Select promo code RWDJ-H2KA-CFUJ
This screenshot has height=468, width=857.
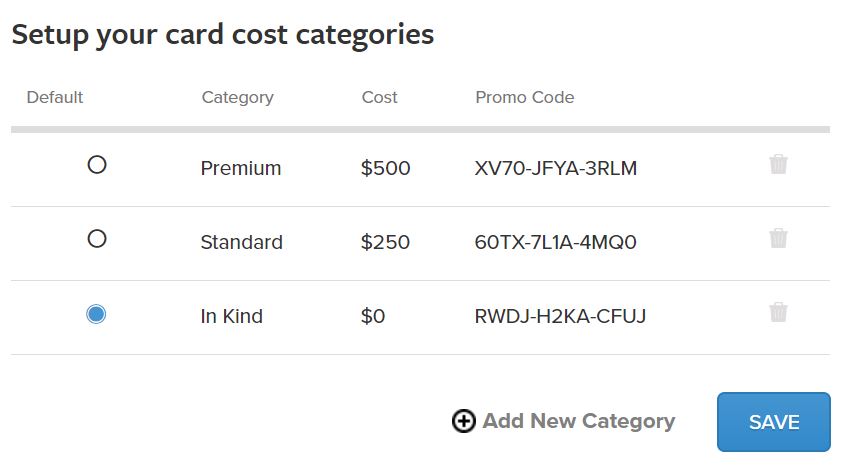point(560,316)
